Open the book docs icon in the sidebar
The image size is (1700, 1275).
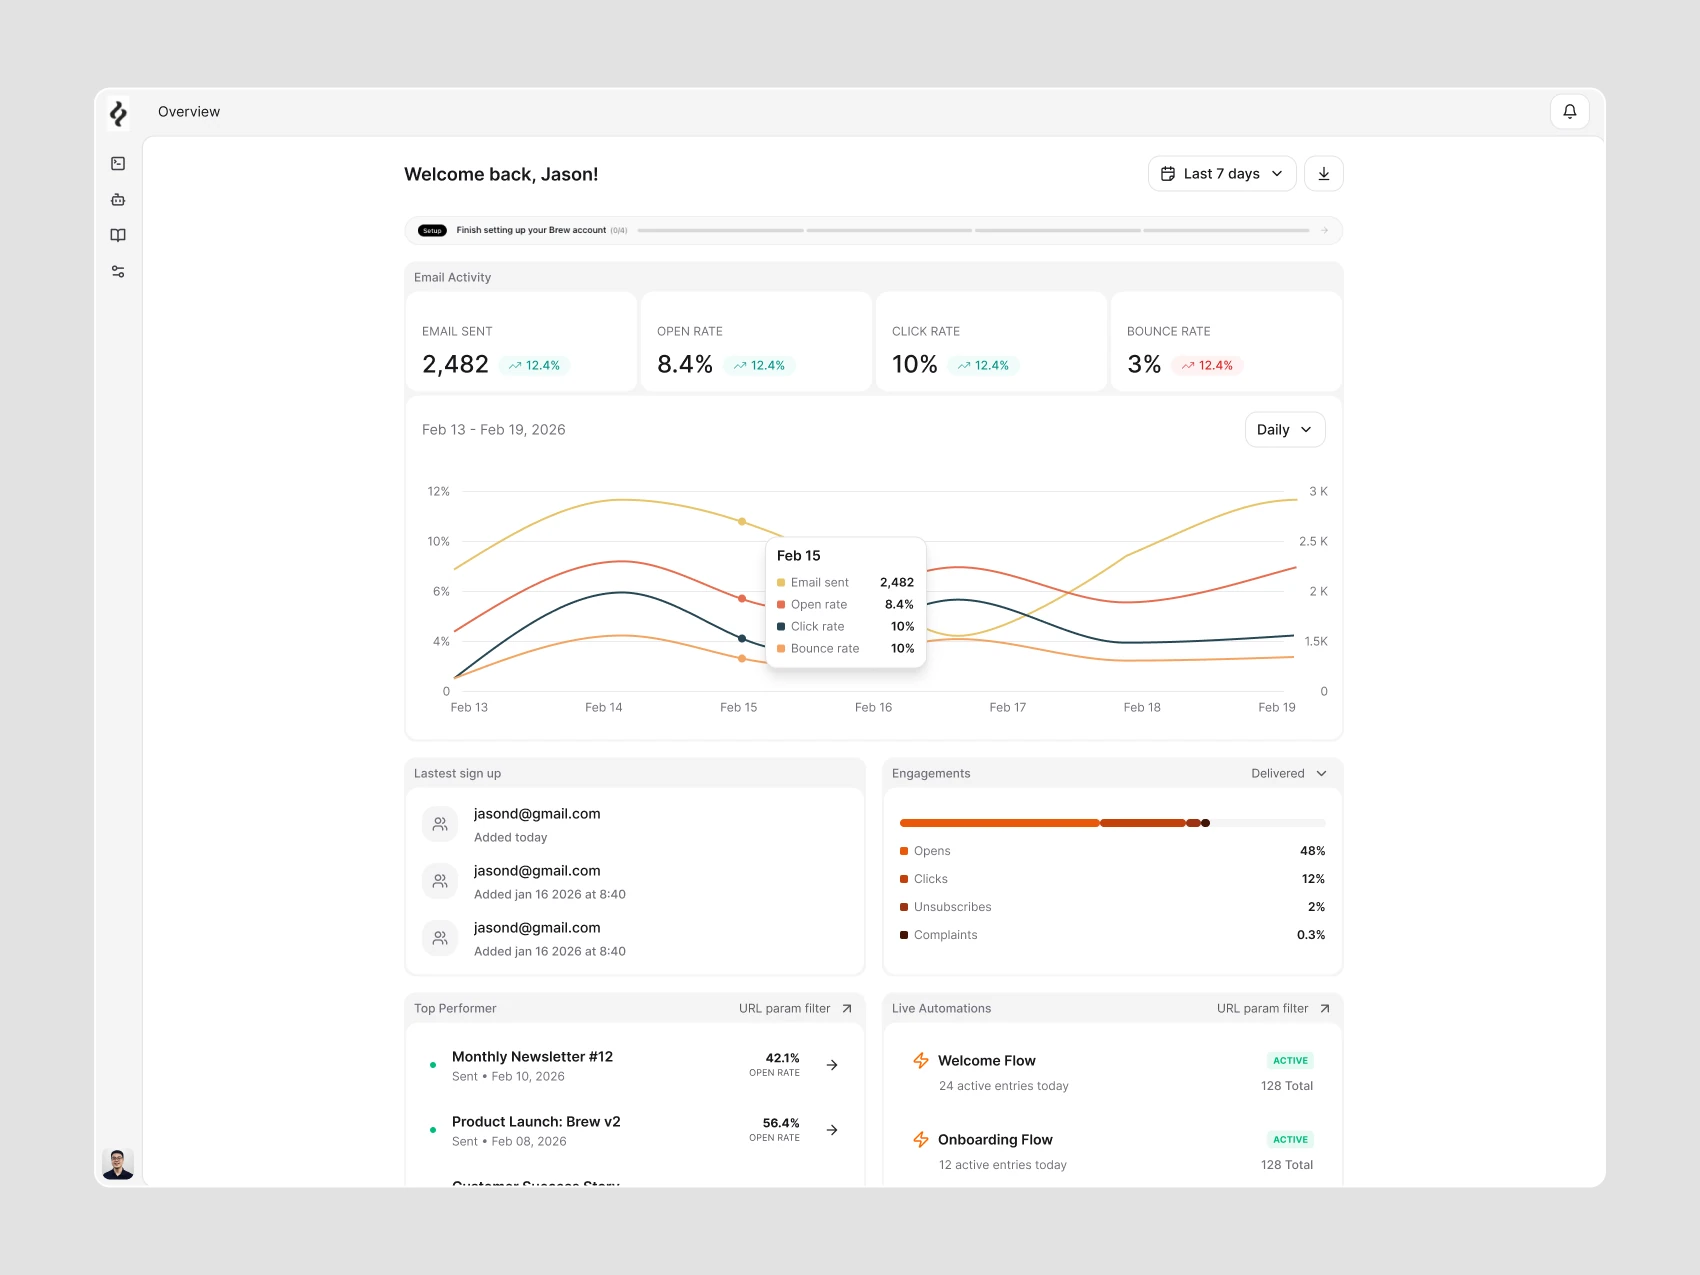click(x=118, y=235)
